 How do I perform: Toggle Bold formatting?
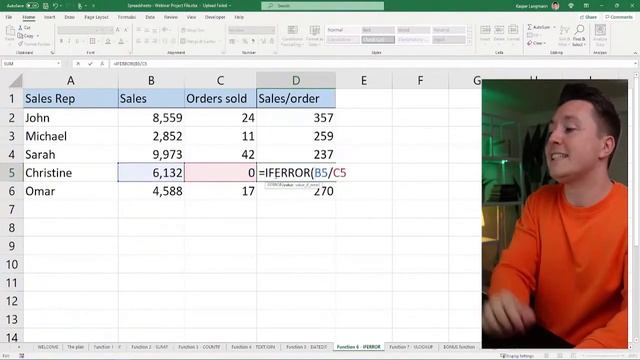(x=61, y=41)
